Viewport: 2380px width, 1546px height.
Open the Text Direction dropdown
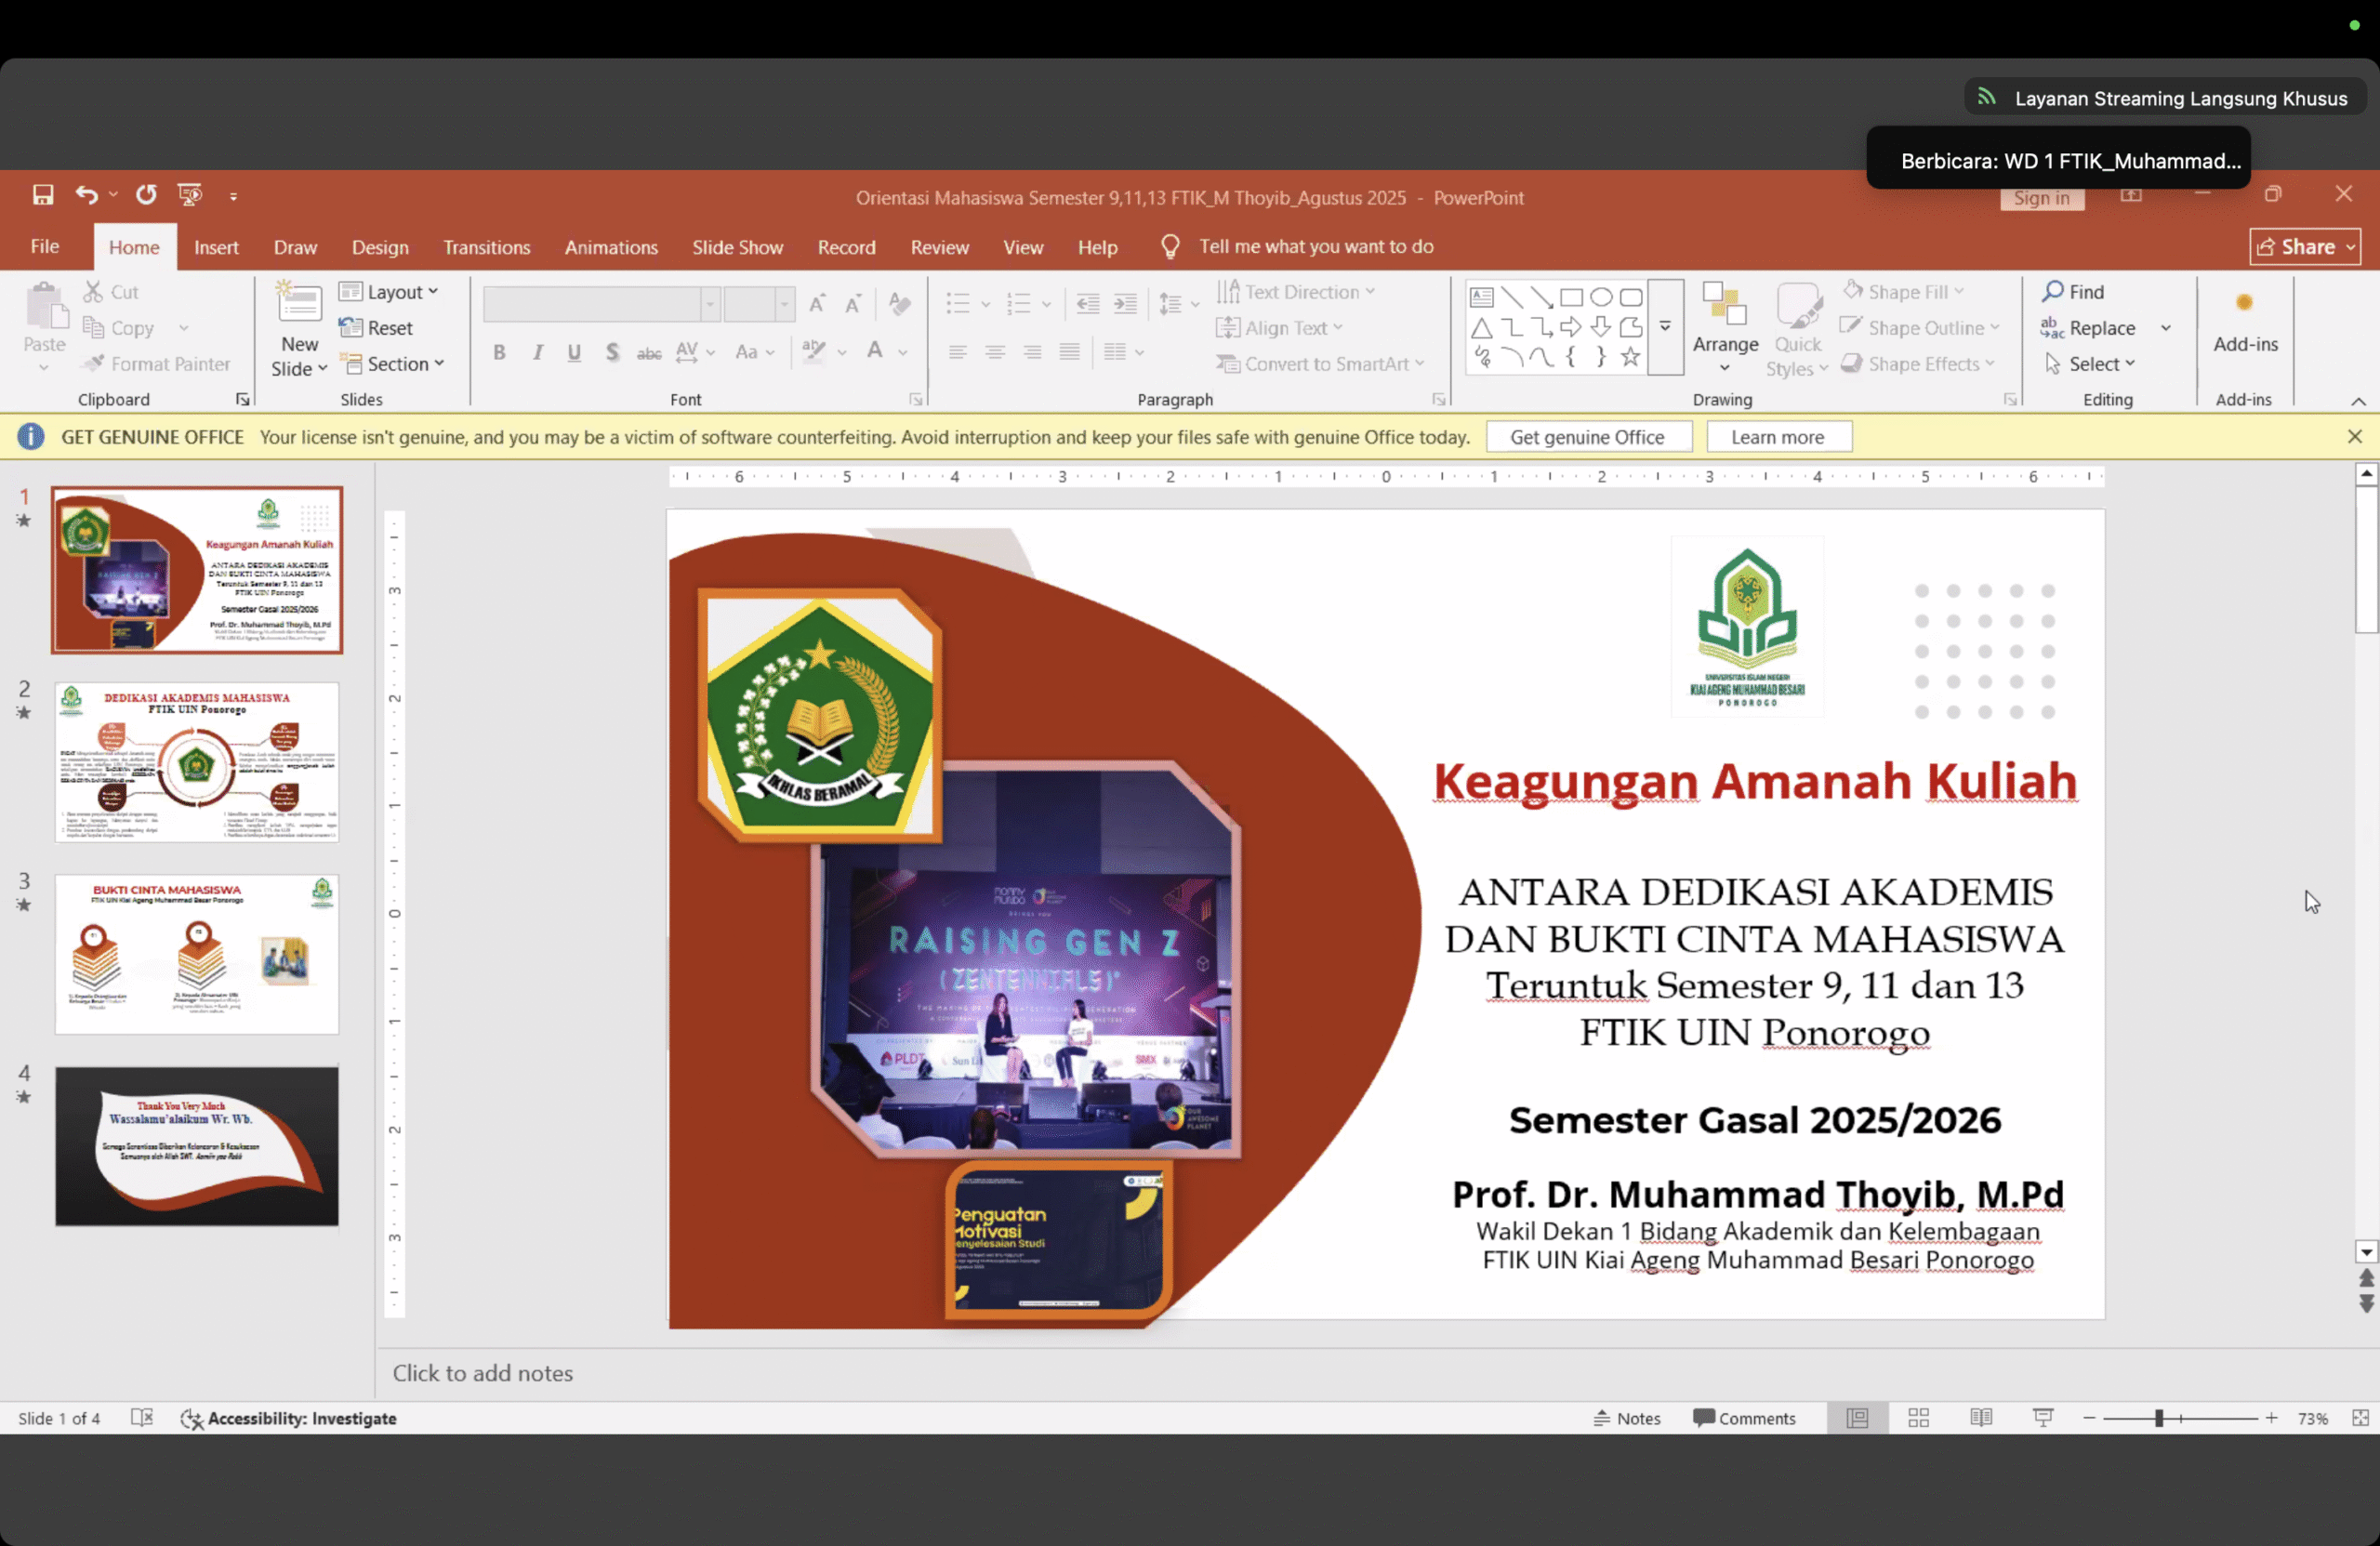coord(1296,292)
